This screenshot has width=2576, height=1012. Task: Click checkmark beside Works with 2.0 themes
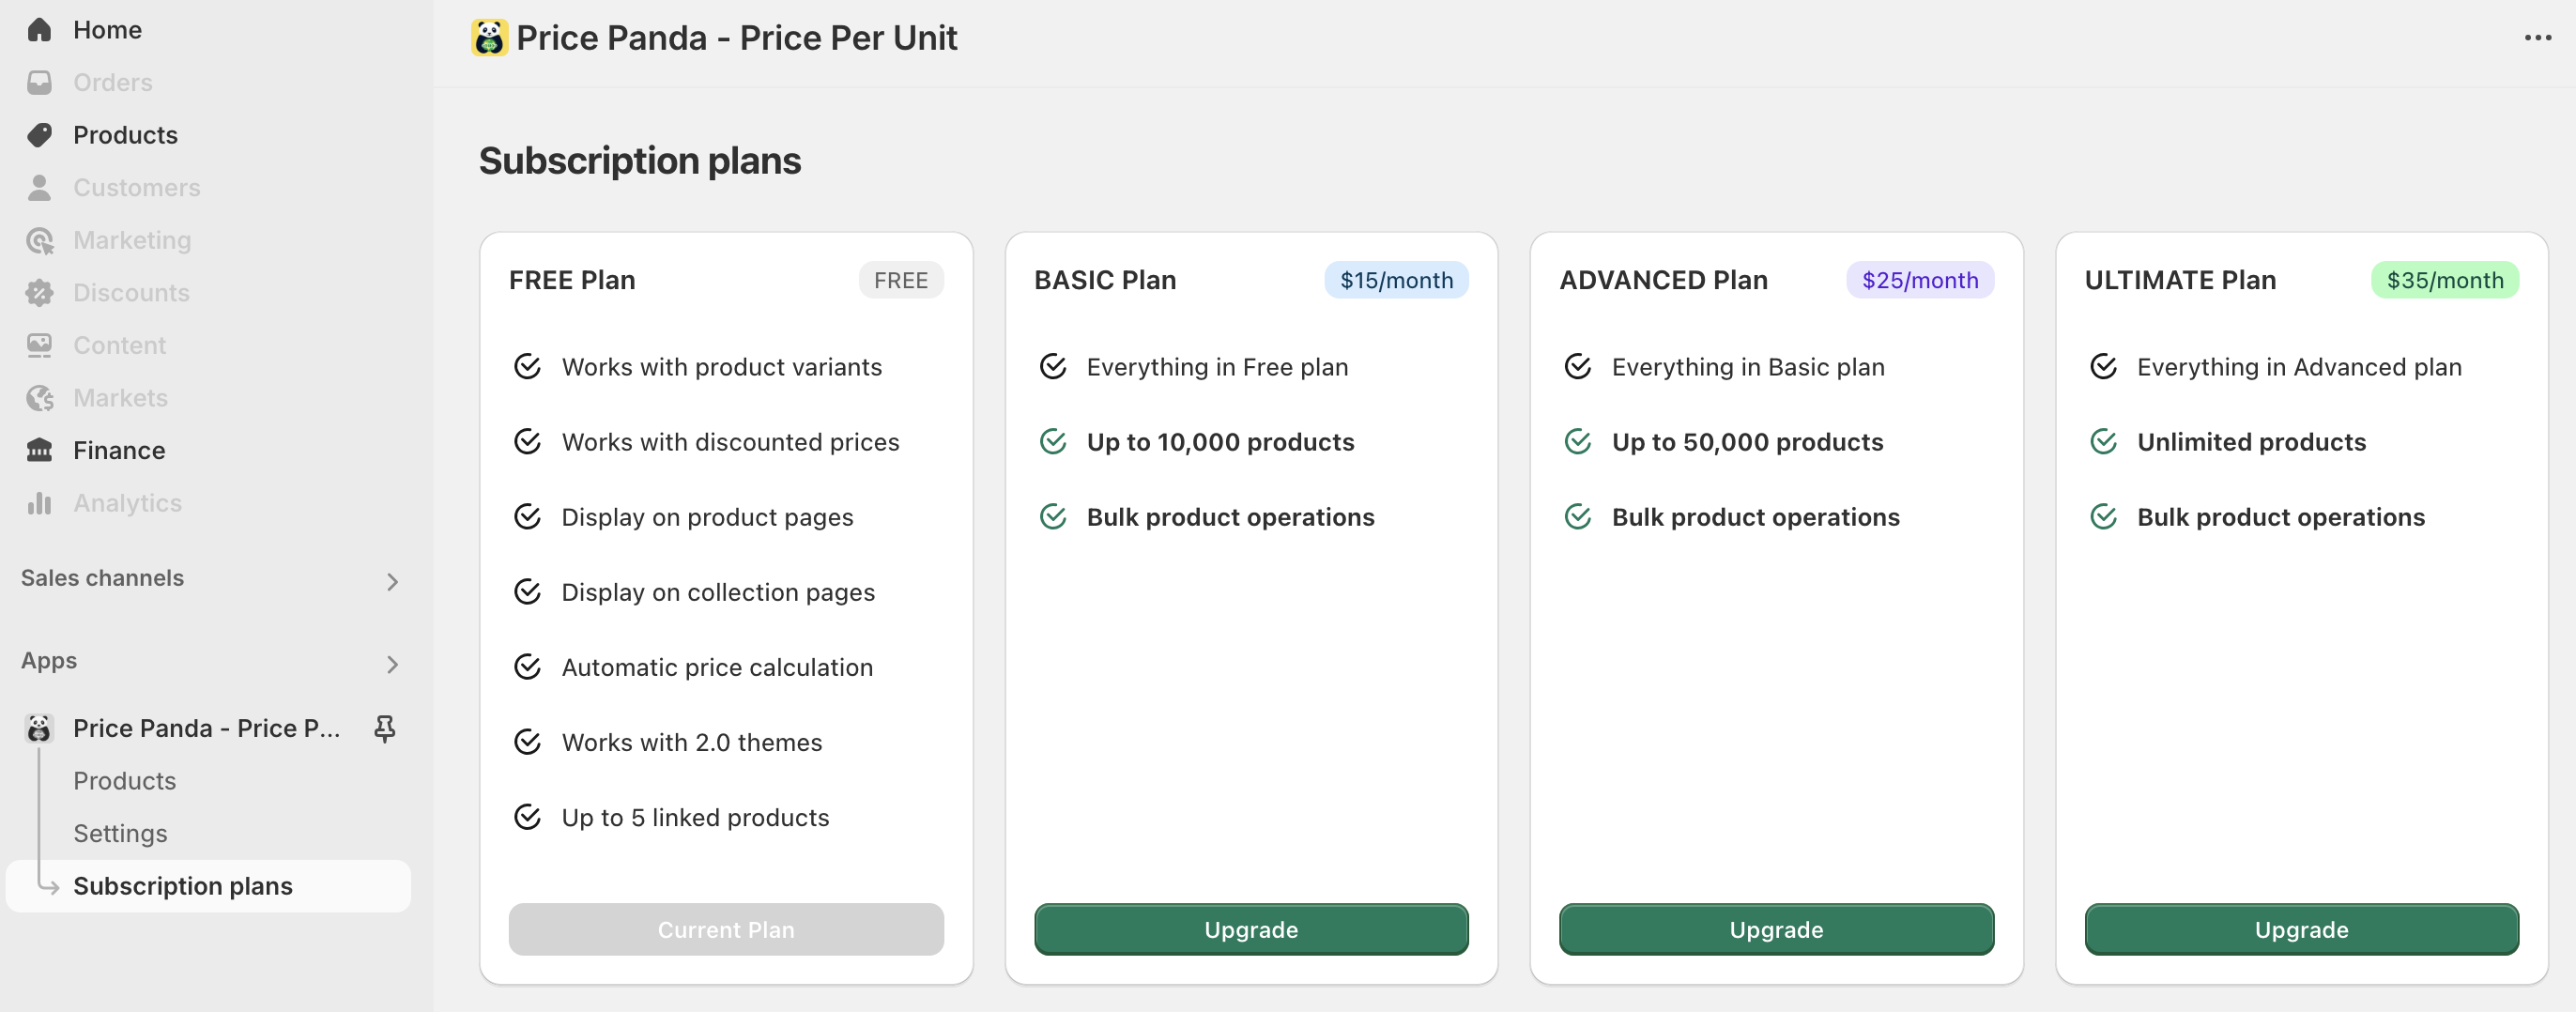(528, 742)
